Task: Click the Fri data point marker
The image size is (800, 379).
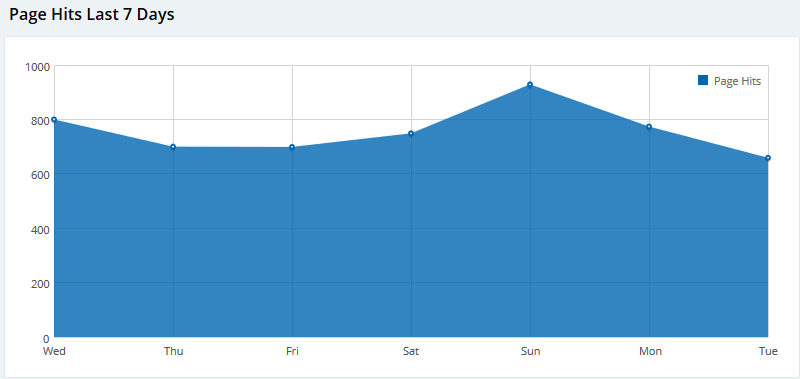Action: 292,147
